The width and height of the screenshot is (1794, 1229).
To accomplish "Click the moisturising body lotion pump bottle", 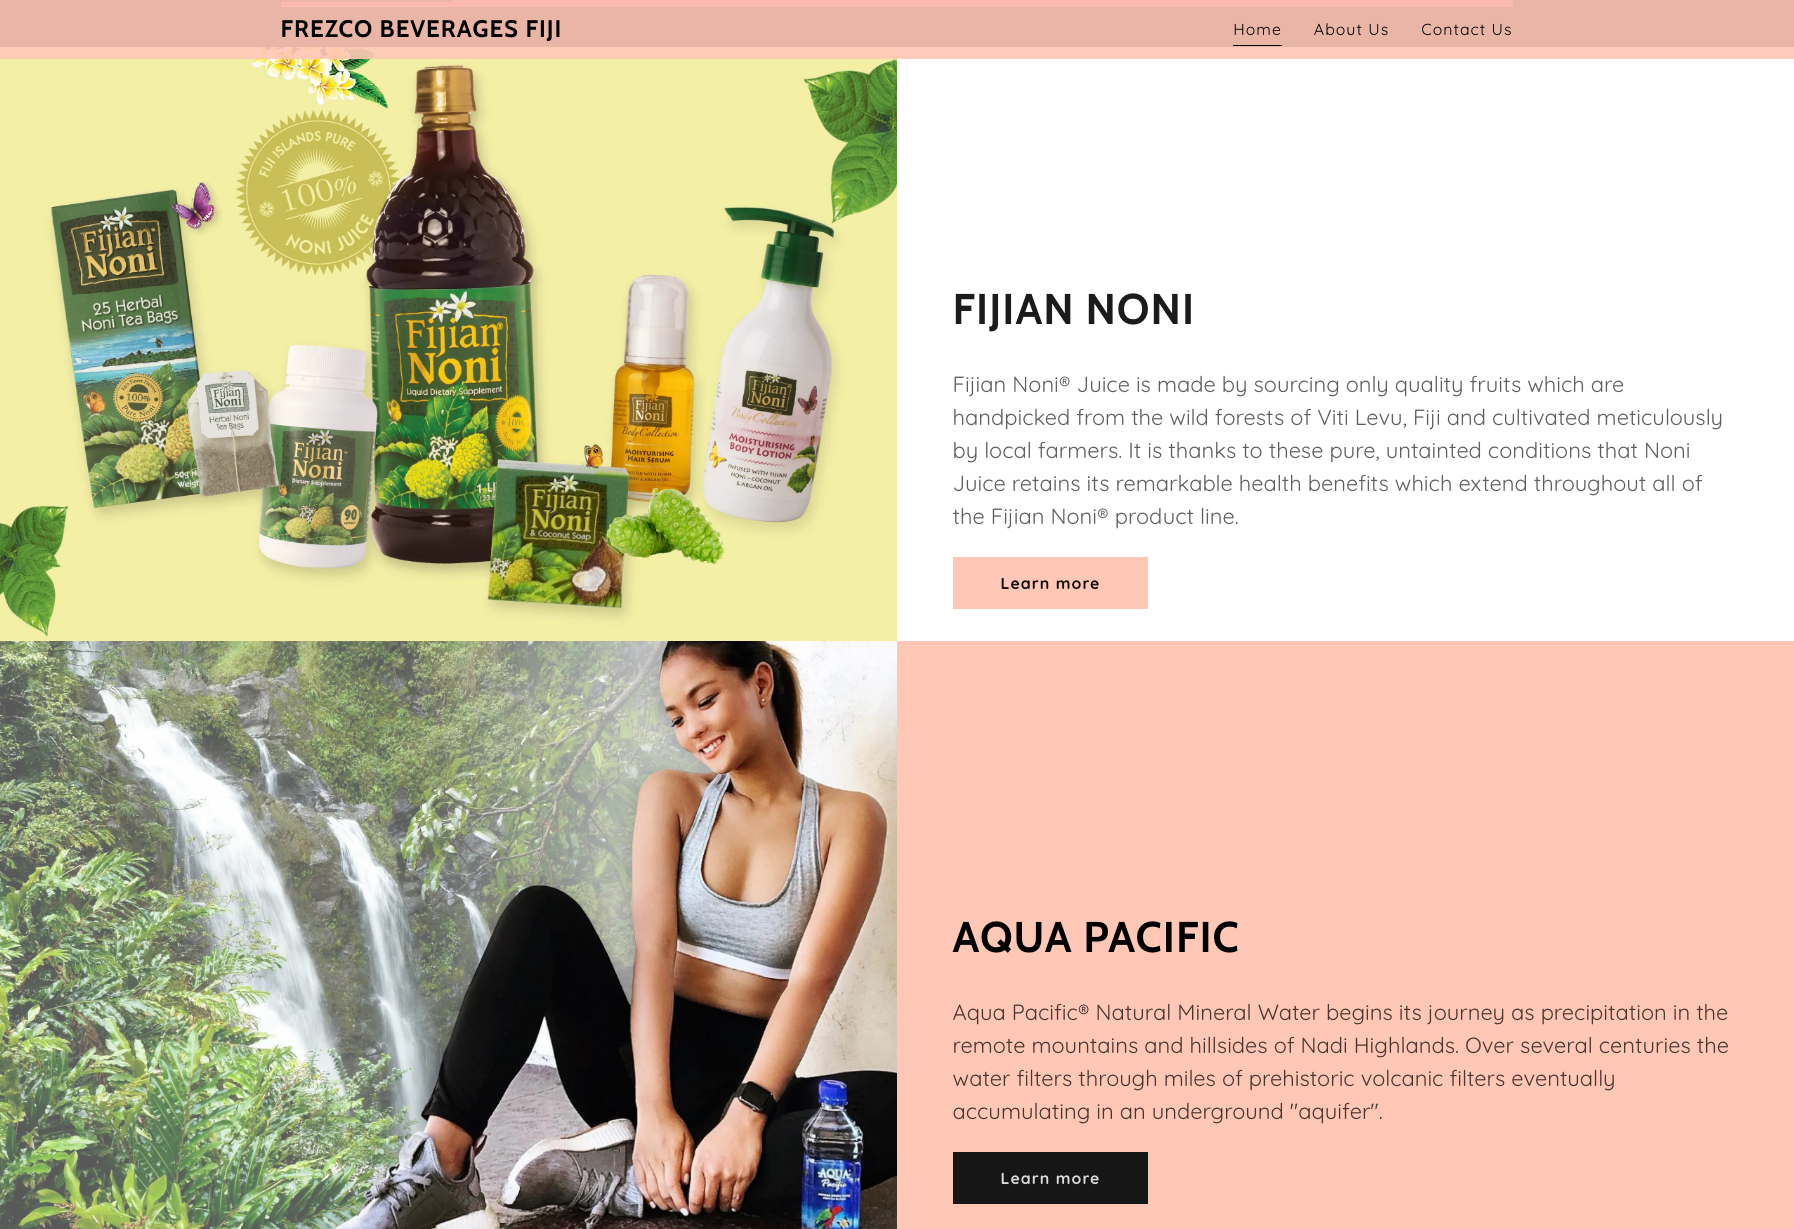I will [770, 370].
